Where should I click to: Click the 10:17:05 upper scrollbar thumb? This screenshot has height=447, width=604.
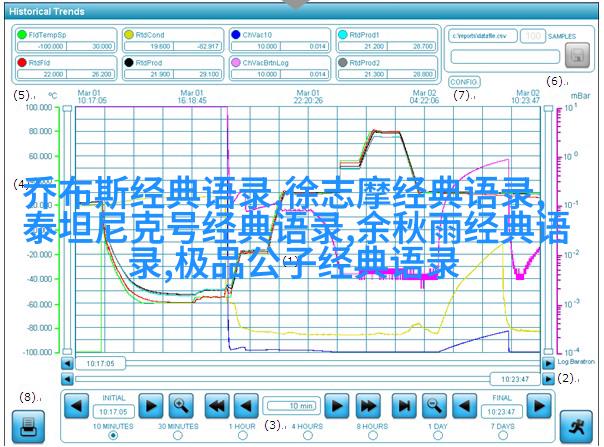[101, 363]
